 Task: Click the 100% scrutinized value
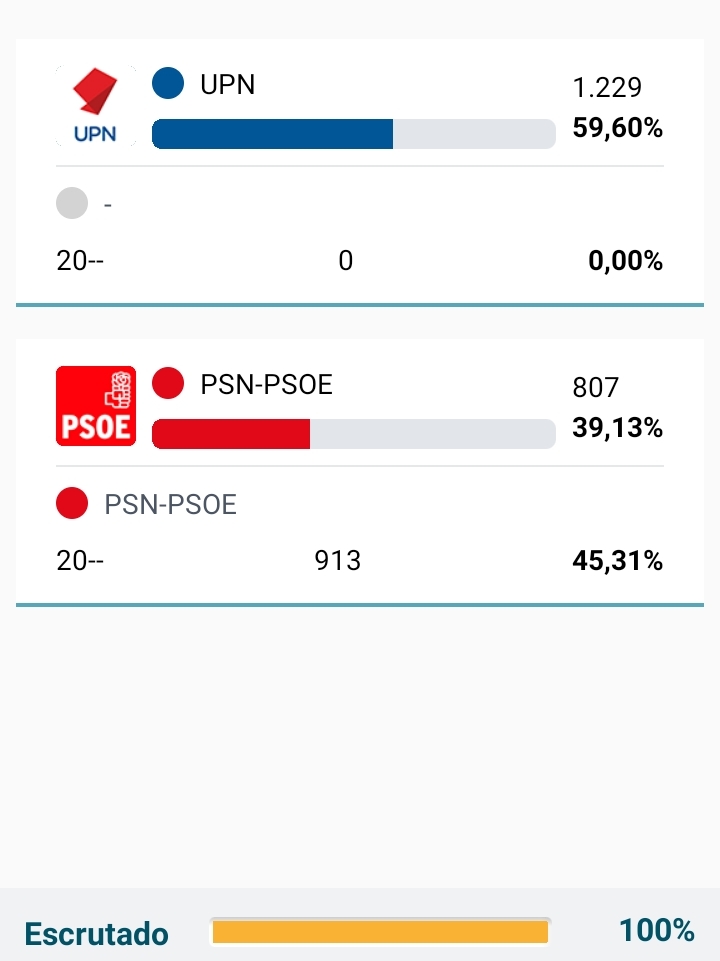pyautogui.click(x=656, y=931)
